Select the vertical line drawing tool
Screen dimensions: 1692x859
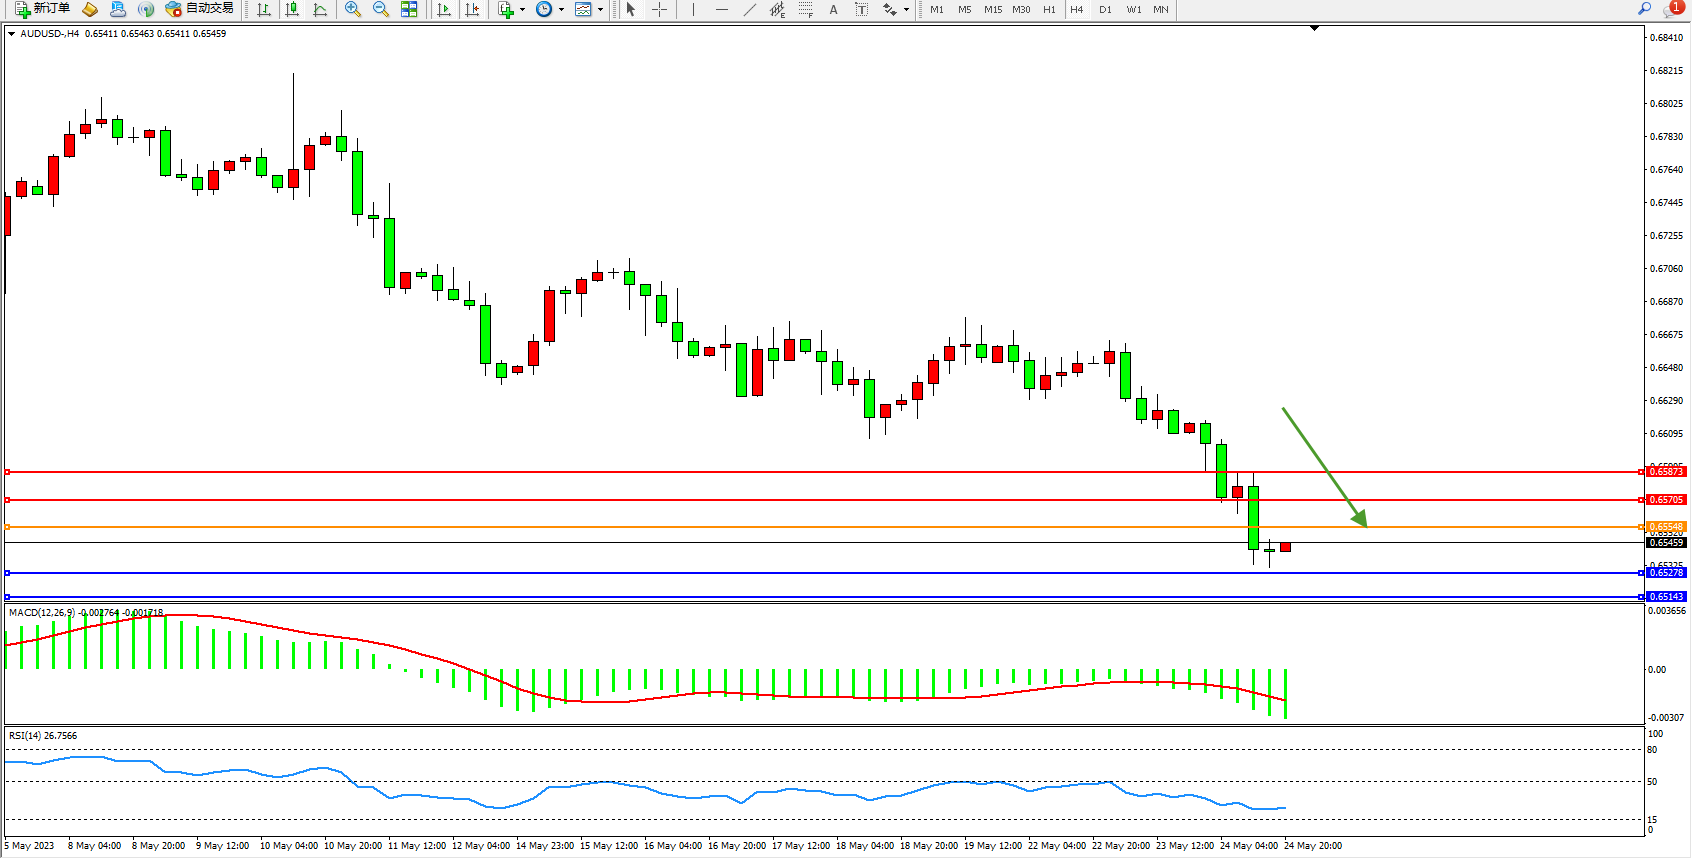(693, 9)
